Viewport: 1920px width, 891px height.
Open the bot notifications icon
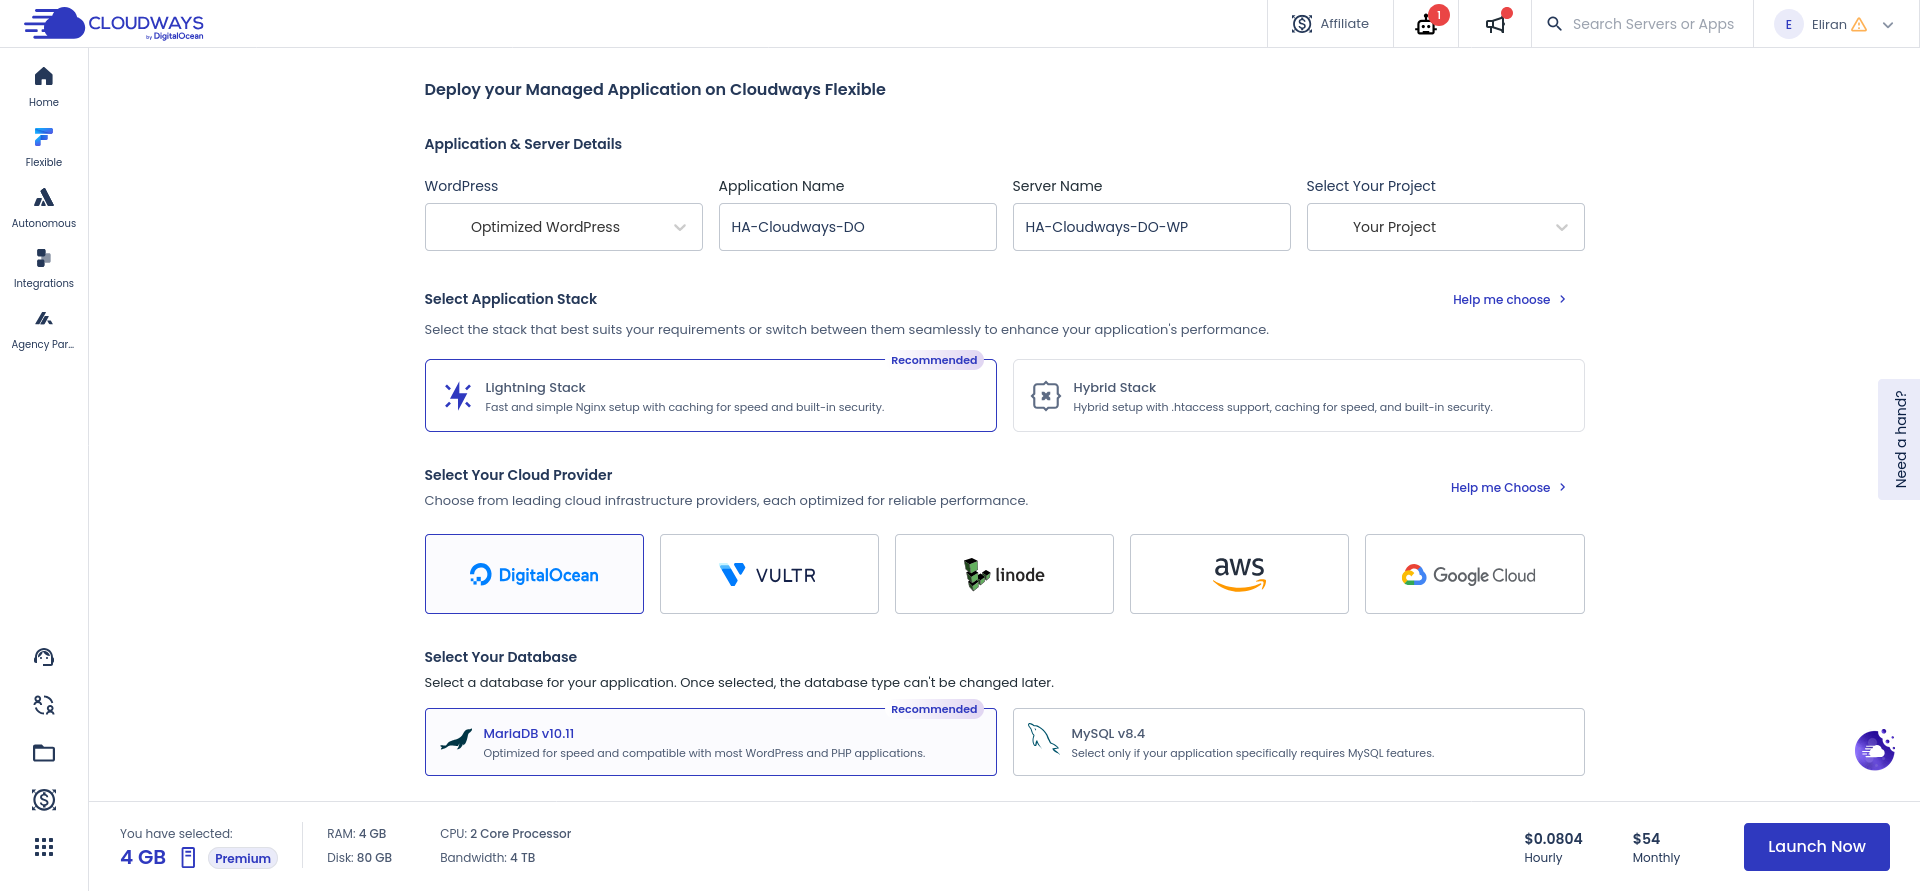[x=1427, y=24]
